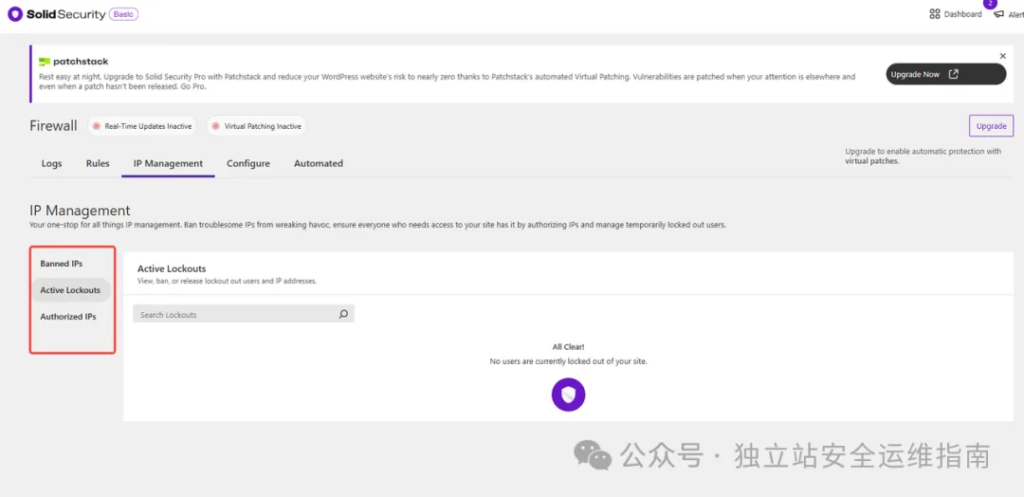Click the Solid Security shield logo

tap(15, 14)
